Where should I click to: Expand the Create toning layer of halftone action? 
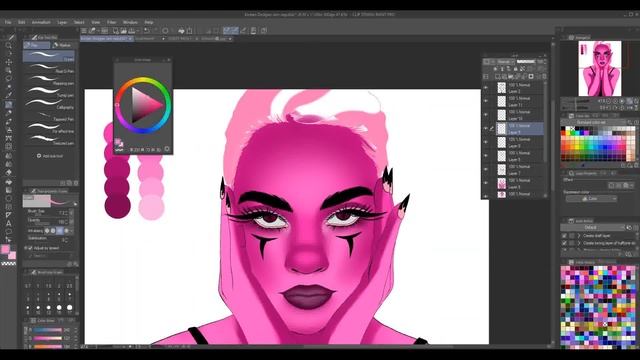point(579,243)
